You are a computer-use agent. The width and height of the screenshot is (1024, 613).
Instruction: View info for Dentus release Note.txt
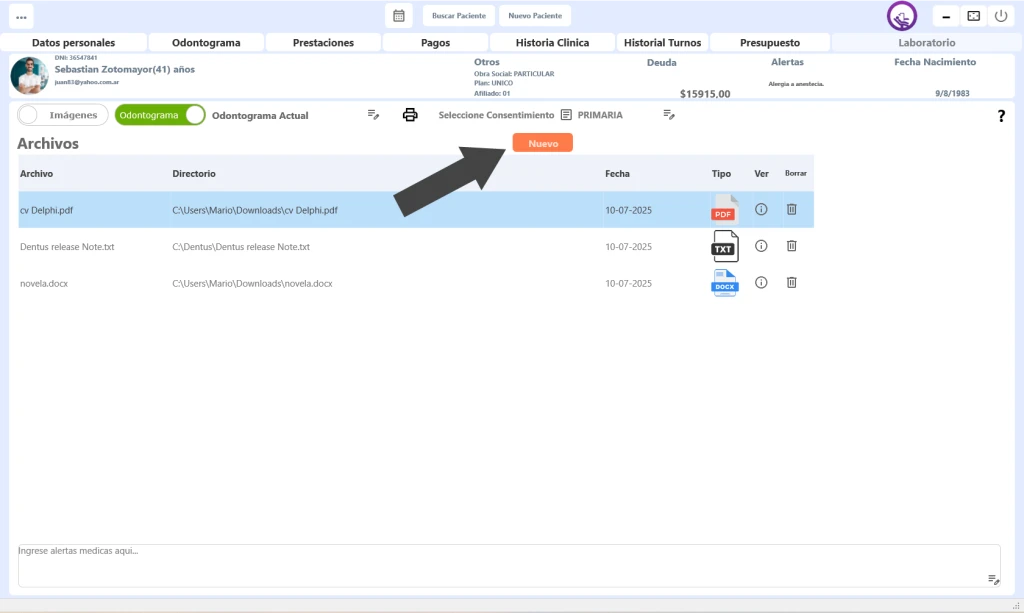pos(761,246)
